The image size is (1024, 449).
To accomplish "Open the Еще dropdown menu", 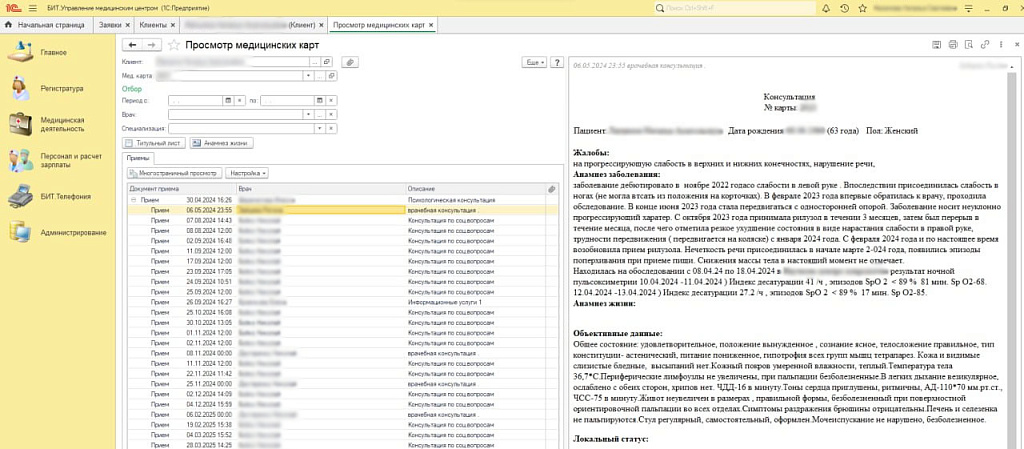I will (x=534, y=62).
